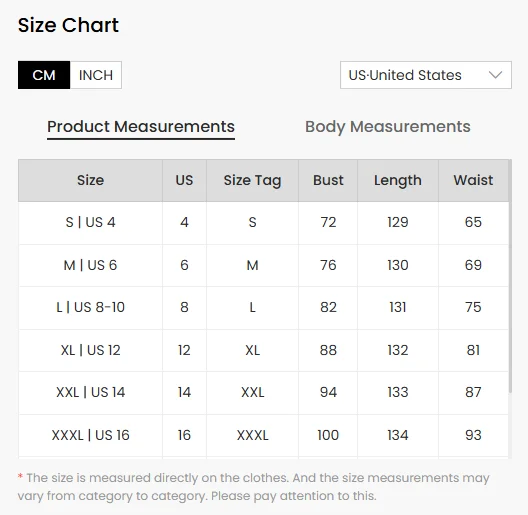Select the XXXL | US 16 row
Screen dimensions: 528x515
coord(263,435)
